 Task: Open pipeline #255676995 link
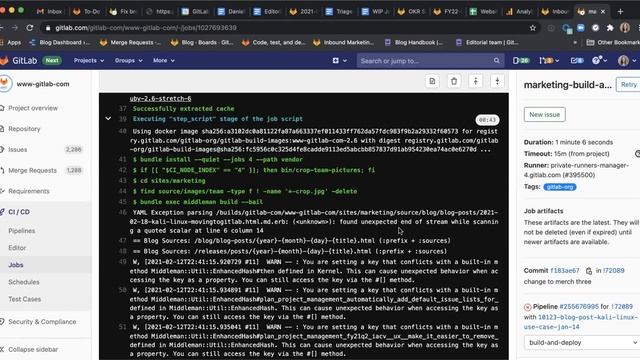coord(579,307)
